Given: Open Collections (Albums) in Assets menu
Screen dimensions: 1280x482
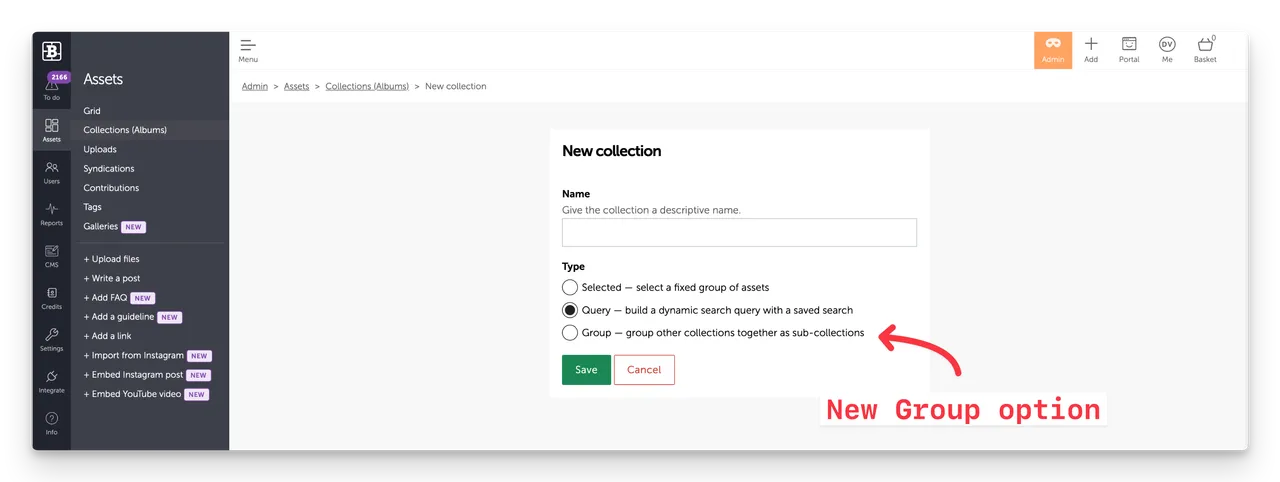Looking at the screenshot, I should click(x=125, y=130).
